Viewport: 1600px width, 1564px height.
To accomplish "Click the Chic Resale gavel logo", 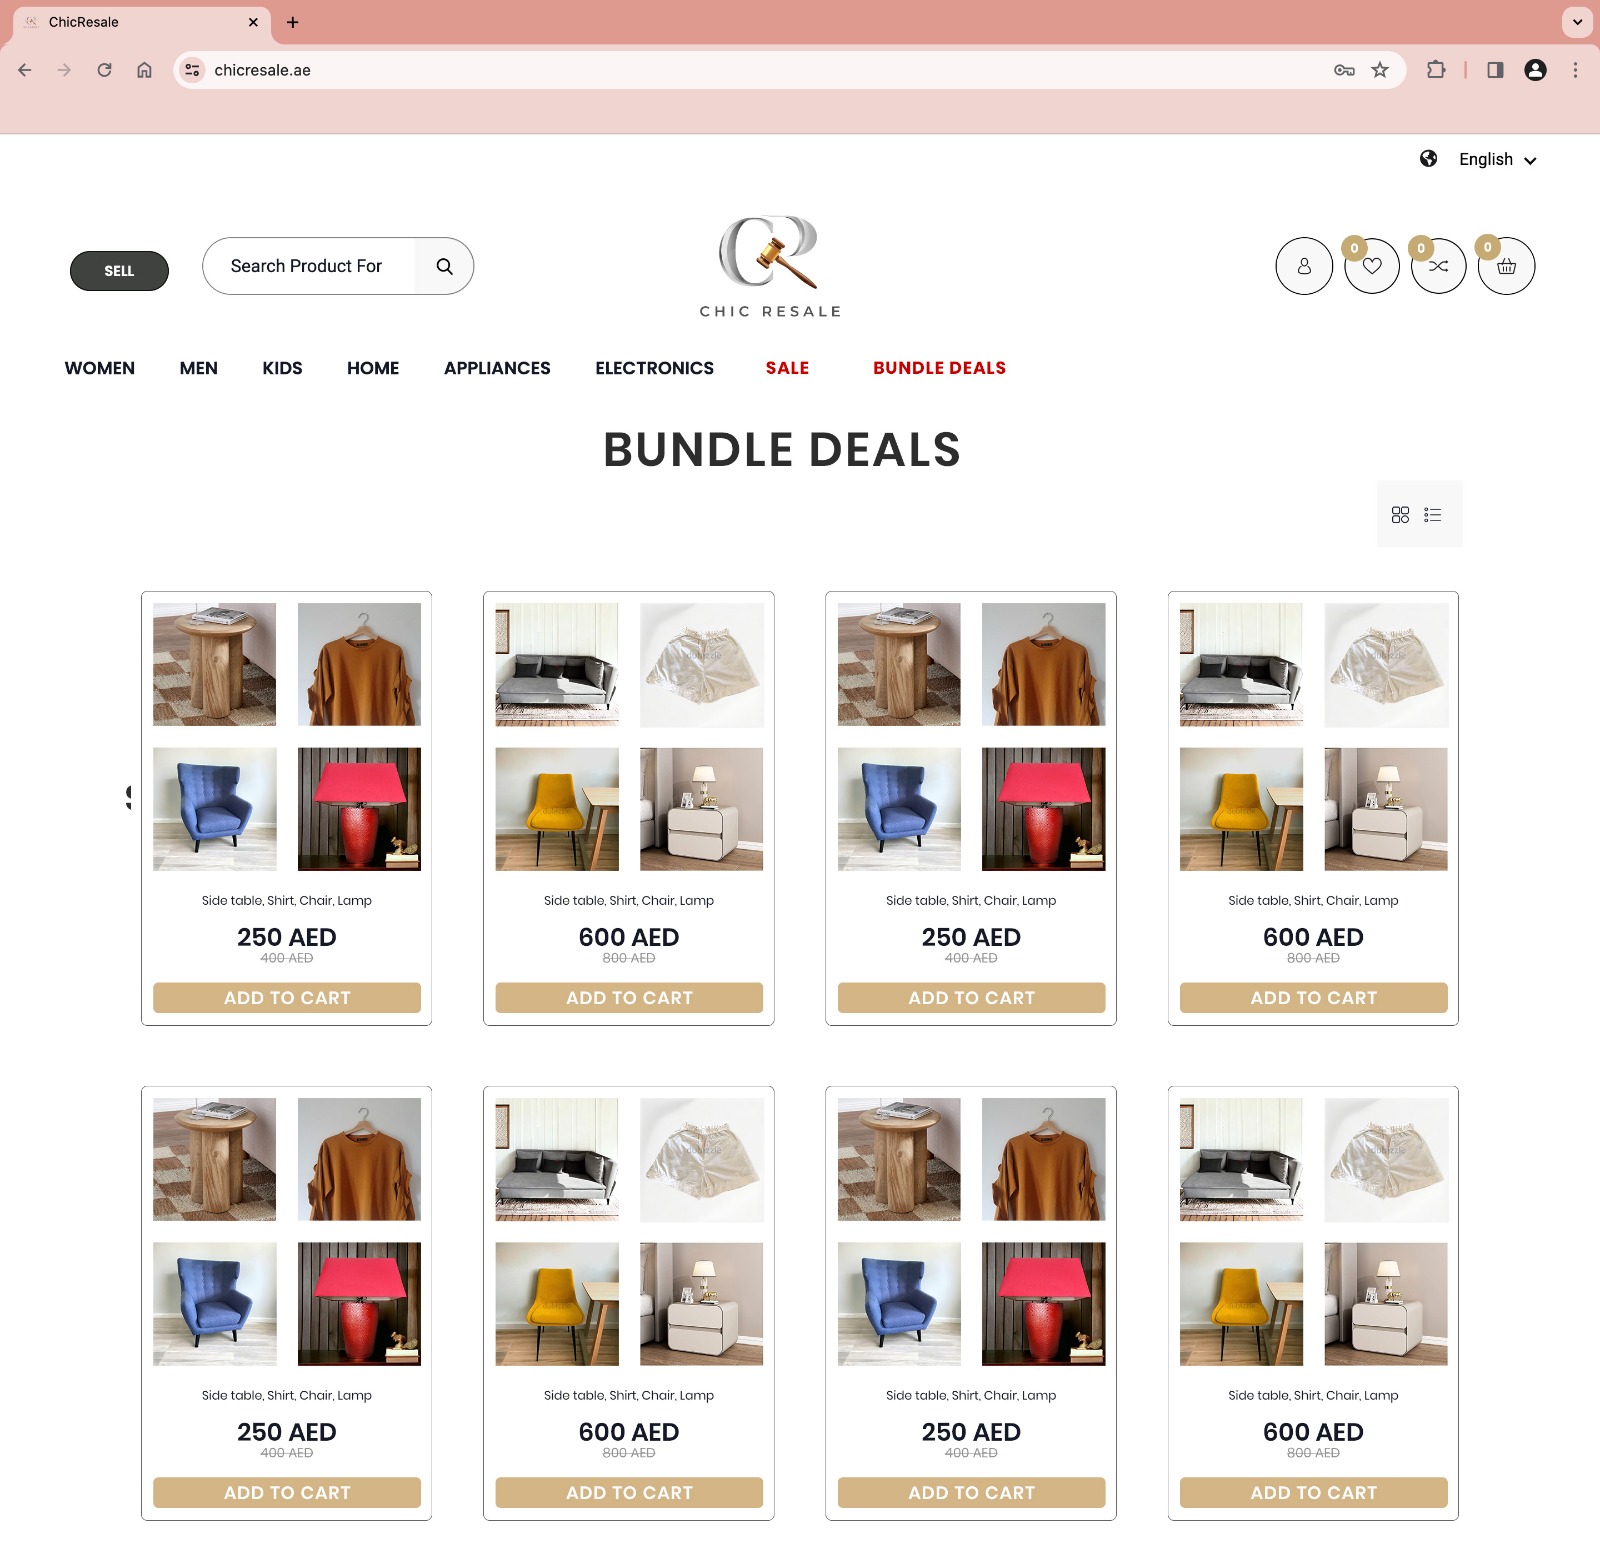I will (x=770, y=267).
